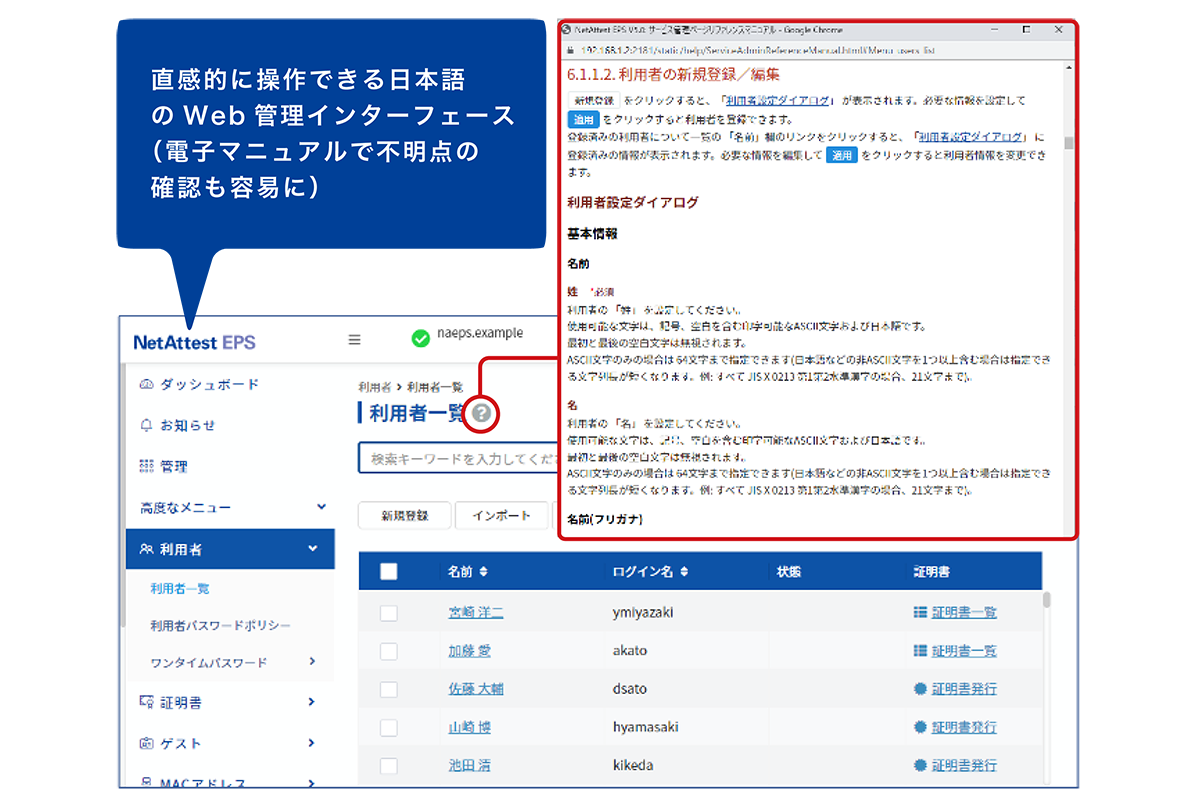Image resolution: width=1200 pixels, height=800 pixels.
Task: Expand the 高度なメニュー section
Action: tap(321, 507)
